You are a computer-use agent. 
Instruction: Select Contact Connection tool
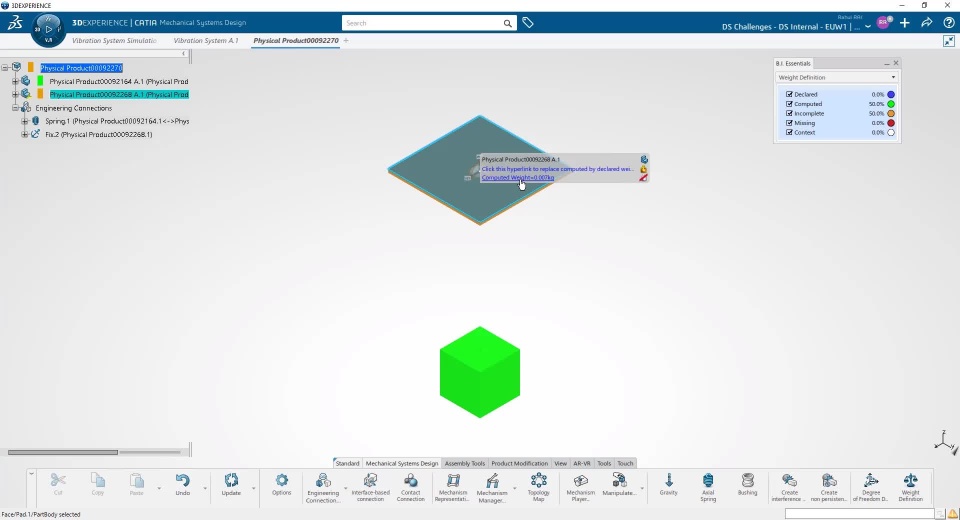coord(411,488)
